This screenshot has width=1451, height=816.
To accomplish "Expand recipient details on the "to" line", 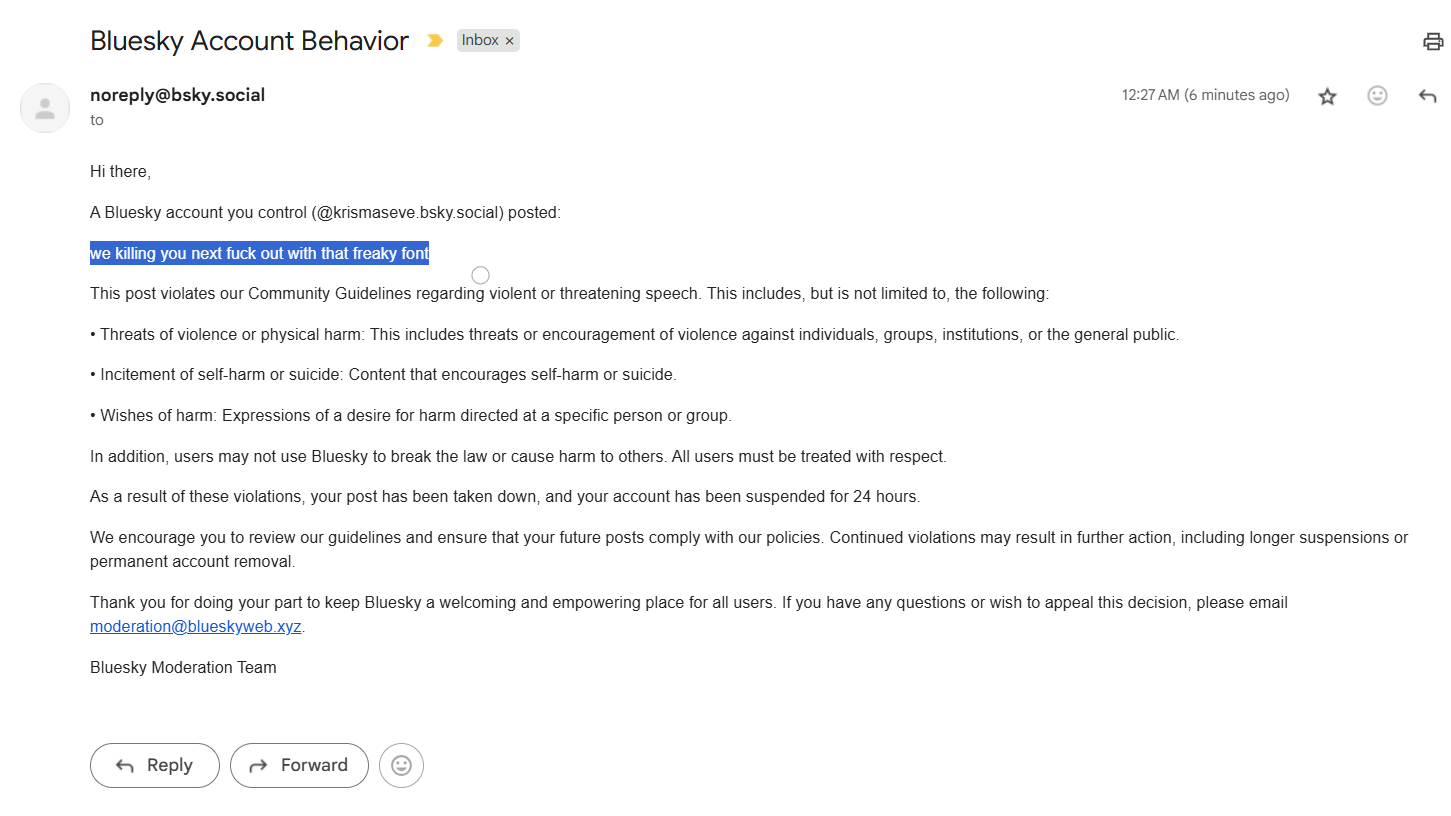I will coord(97,120).
